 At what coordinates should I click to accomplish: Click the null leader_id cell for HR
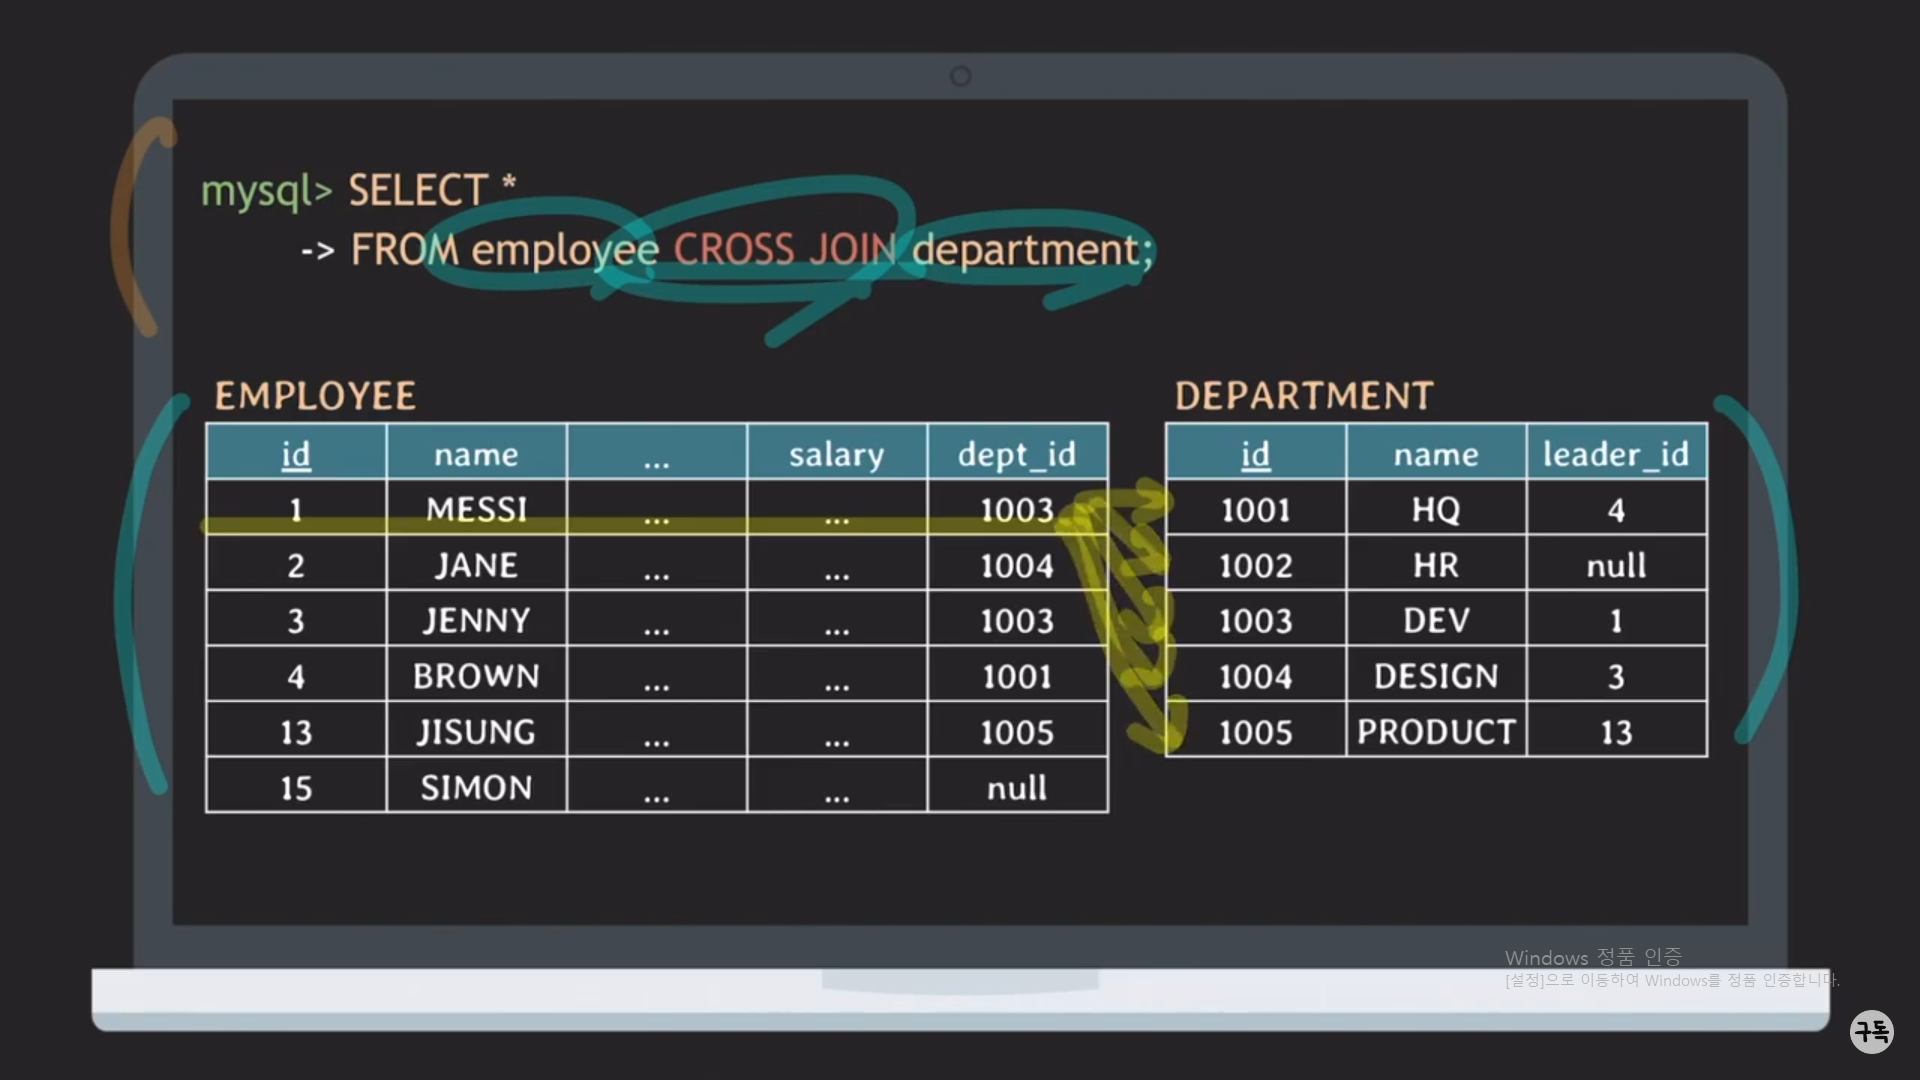[x=1616, y=565]
